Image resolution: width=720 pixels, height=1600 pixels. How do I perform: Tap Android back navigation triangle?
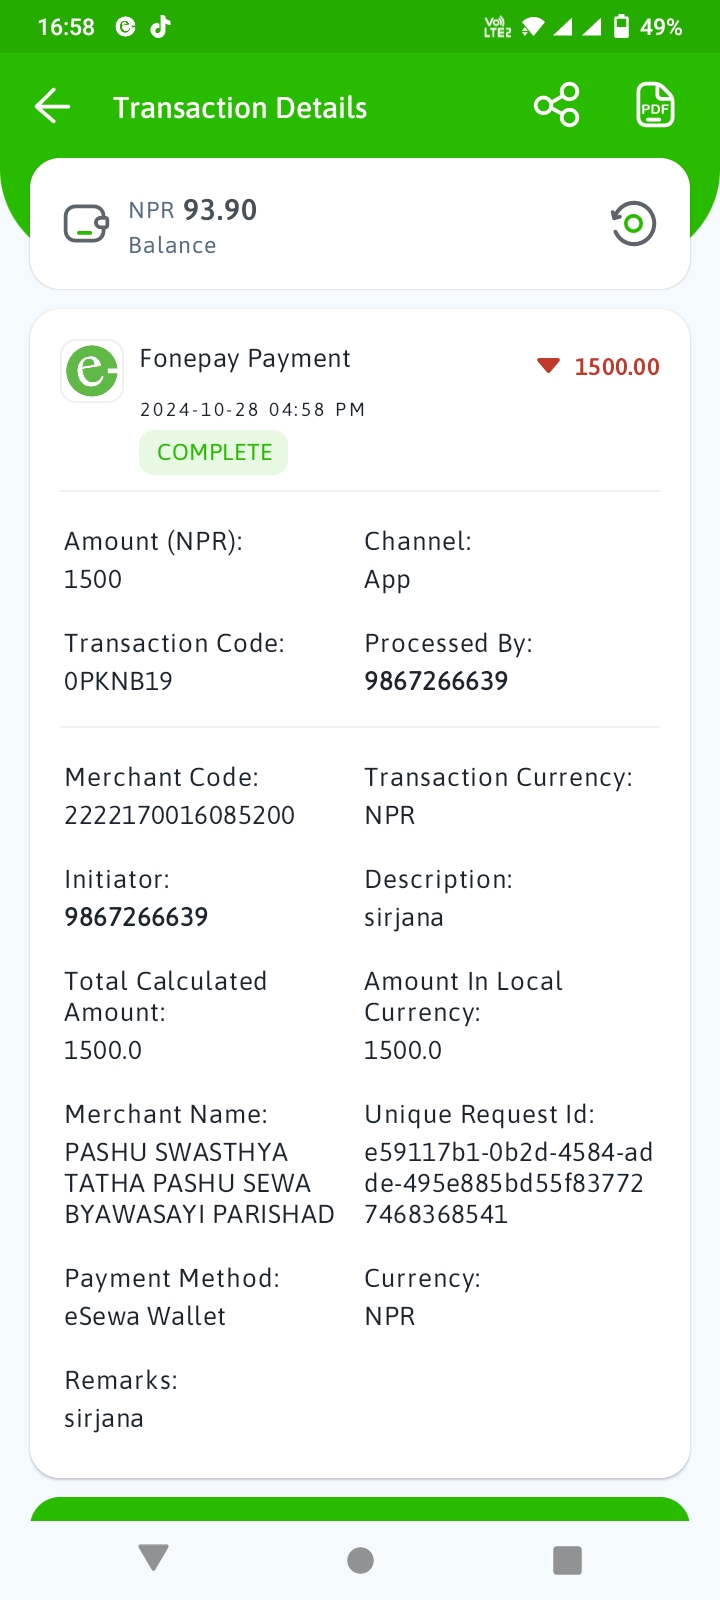[x=154, y=1558]
